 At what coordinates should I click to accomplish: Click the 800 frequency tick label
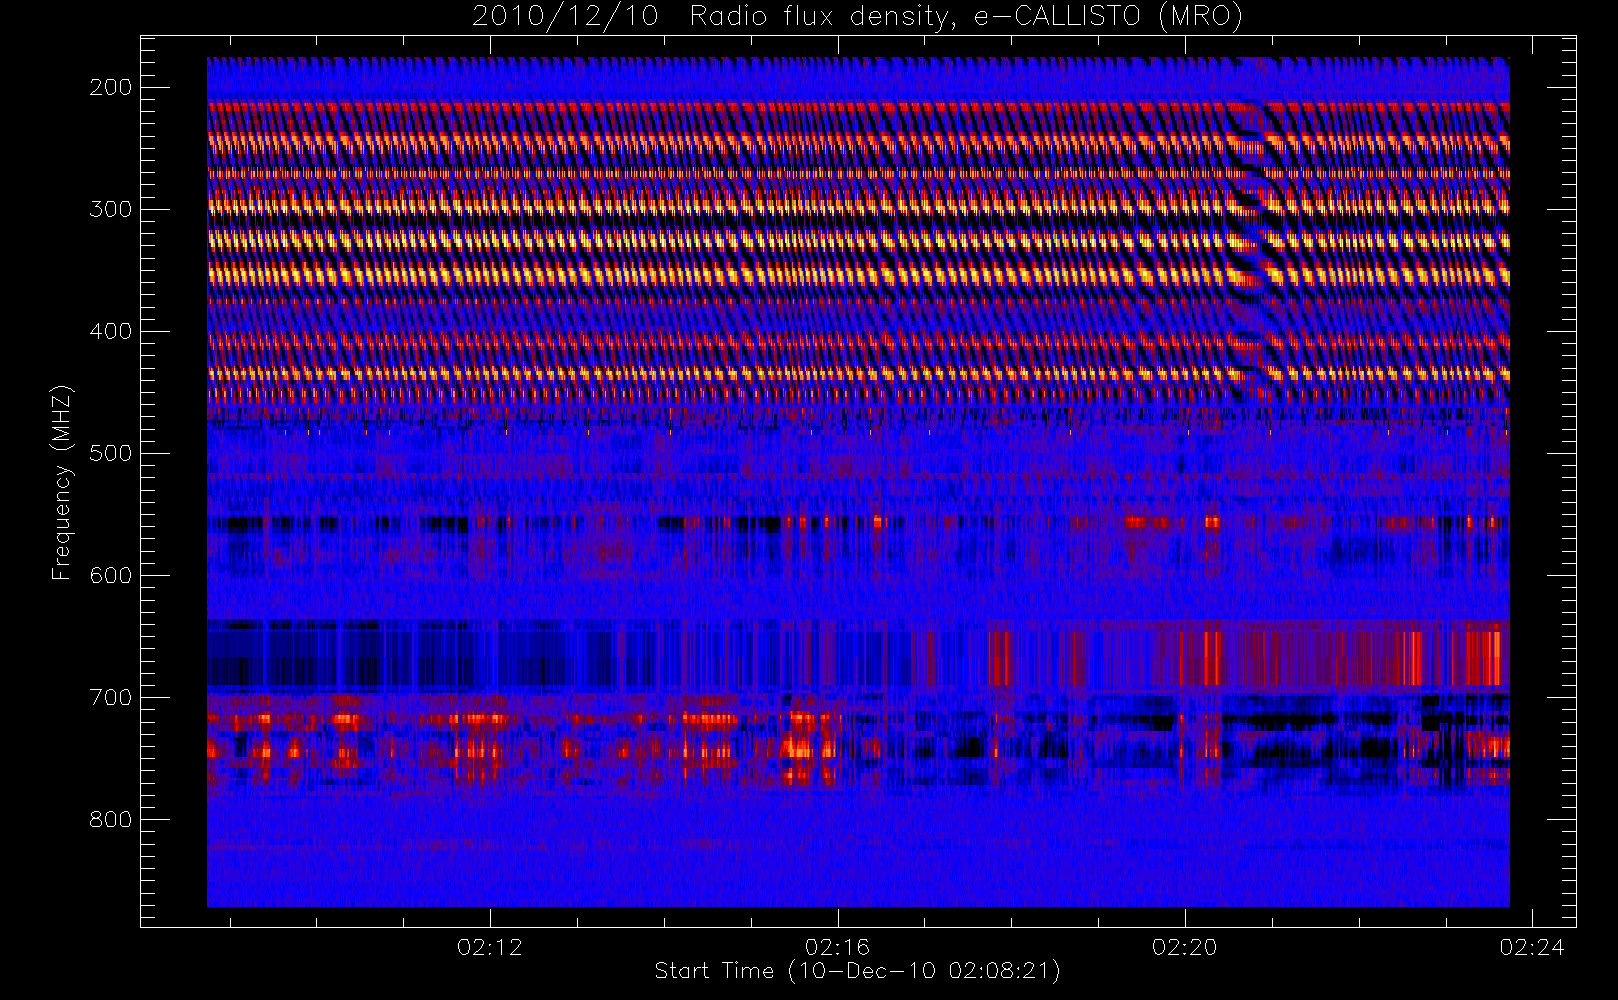[110, 819]
